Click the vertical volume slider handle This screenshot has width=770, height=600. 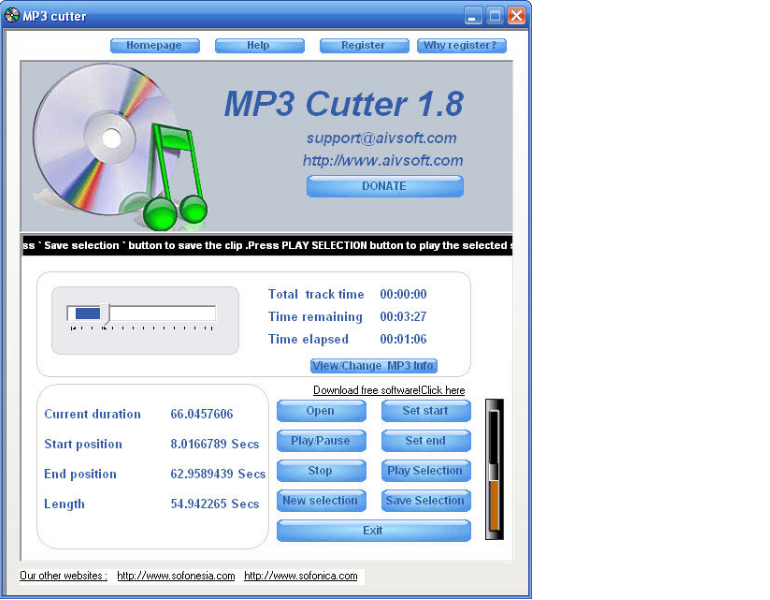pyautogui.click(x=494, y=472)
